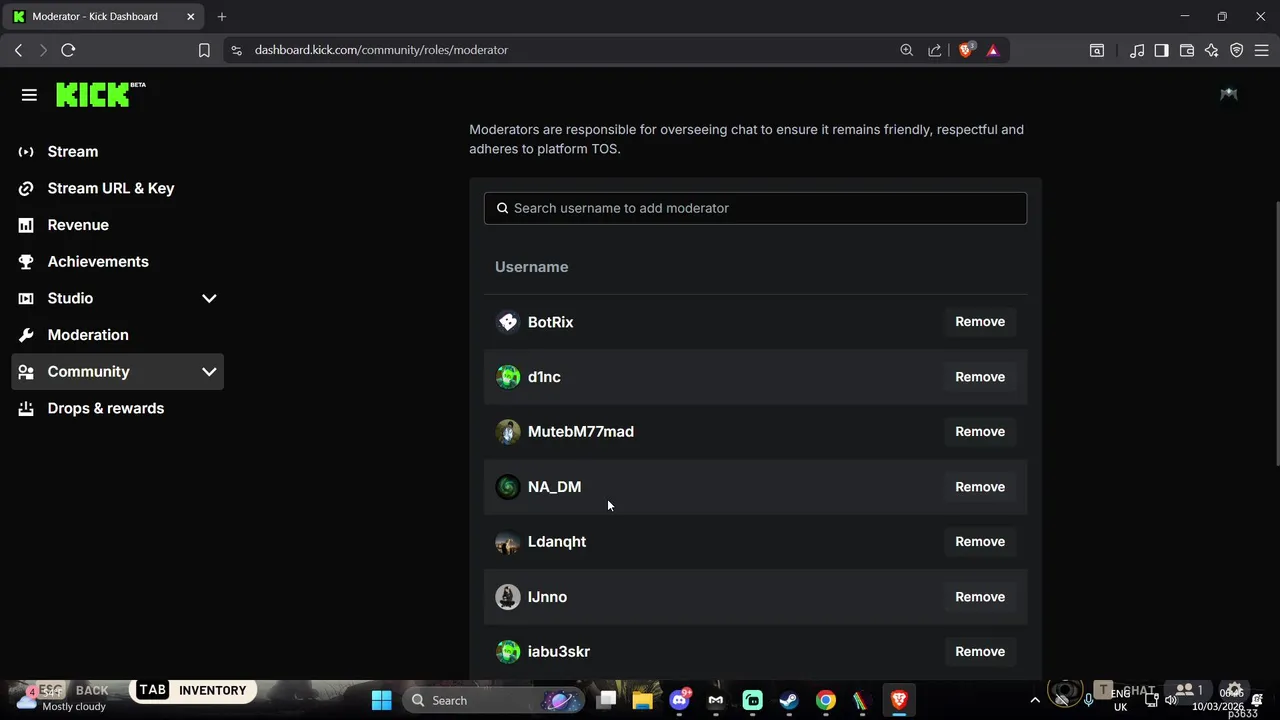Open Steam from the taskbar

[x=789, y=700]
